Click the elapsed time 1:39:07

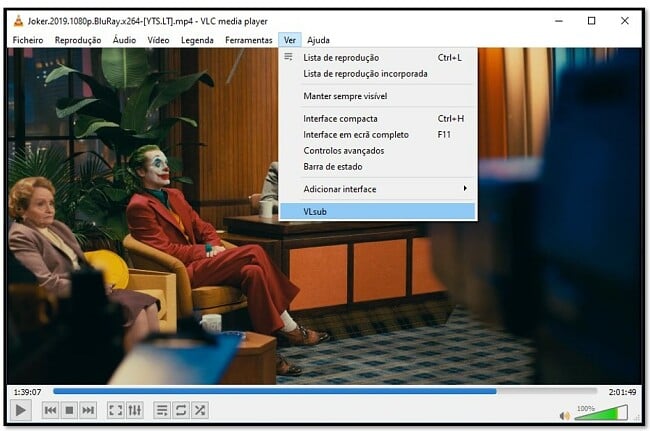[27, 392]
